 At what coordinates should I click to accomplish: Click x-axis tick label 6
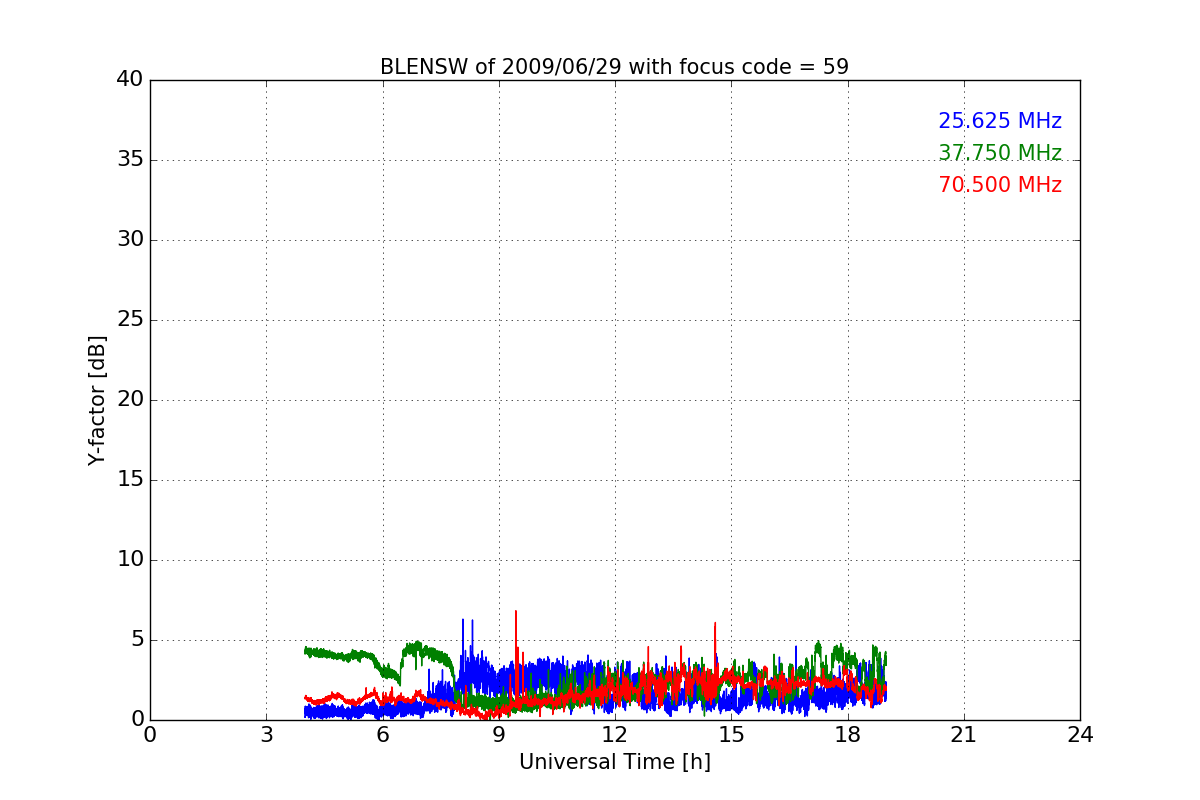click(383, 735)
